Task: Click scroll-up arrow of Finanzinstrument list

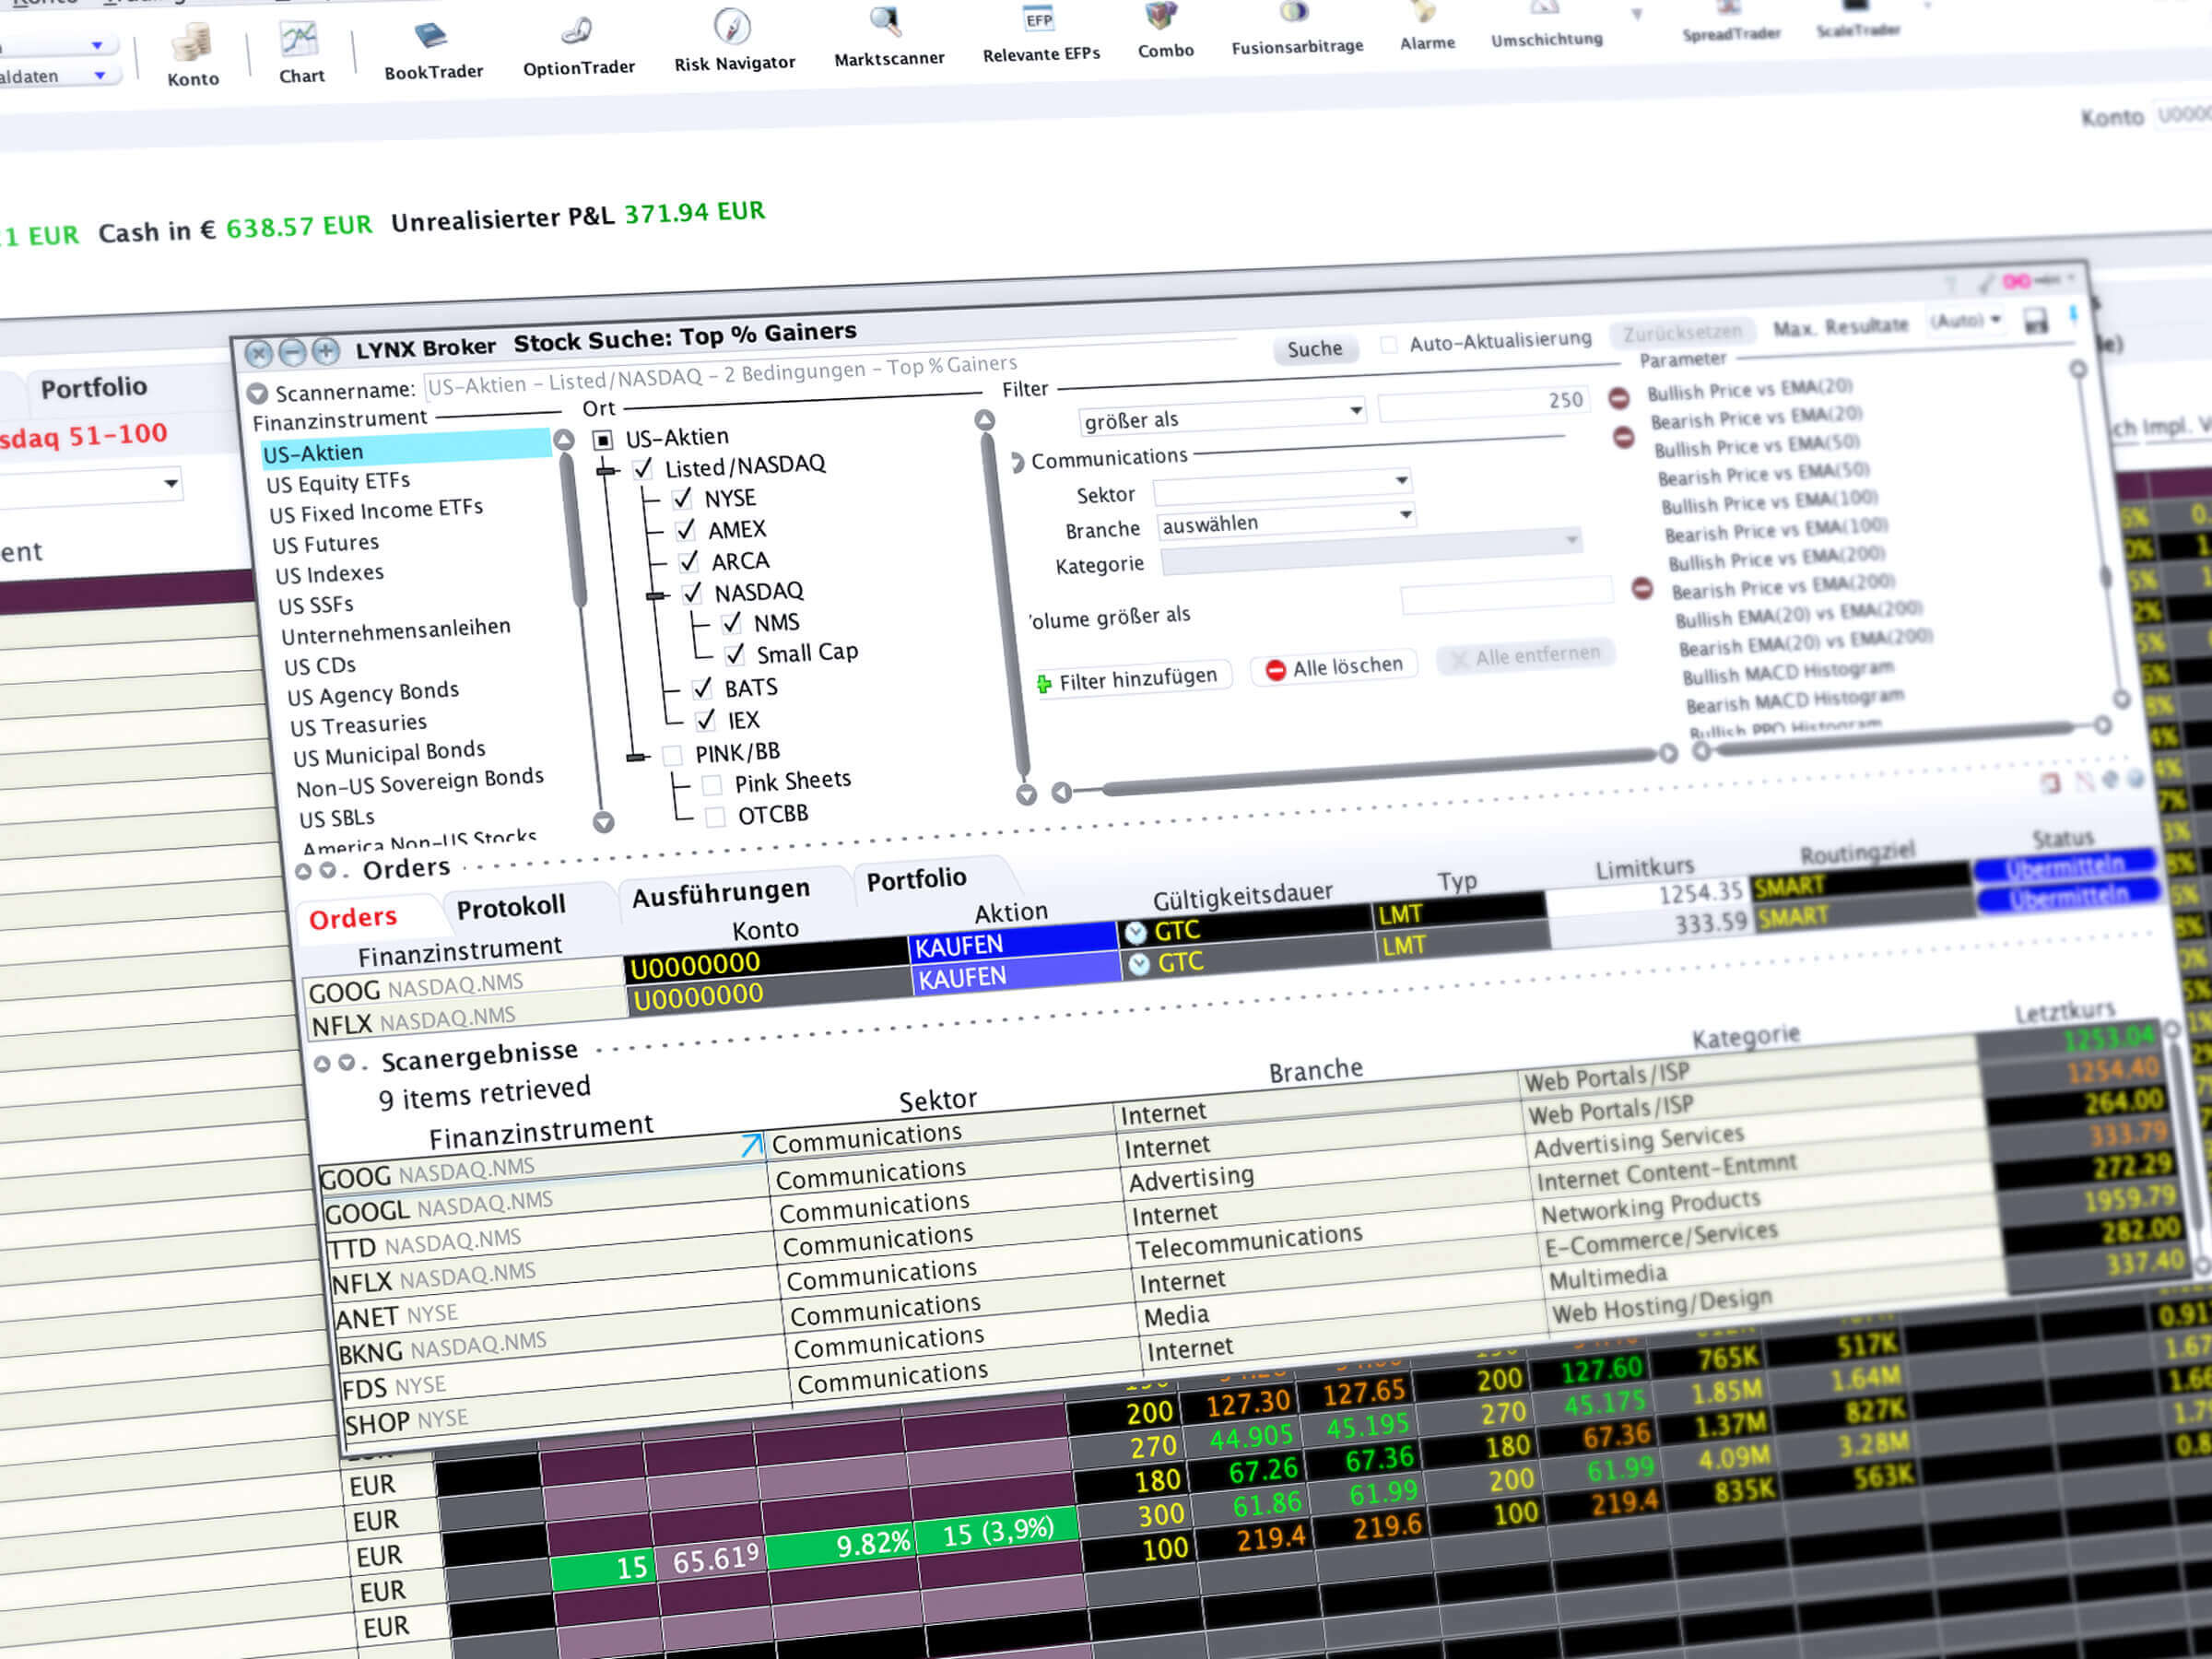Action: [564, 440]
